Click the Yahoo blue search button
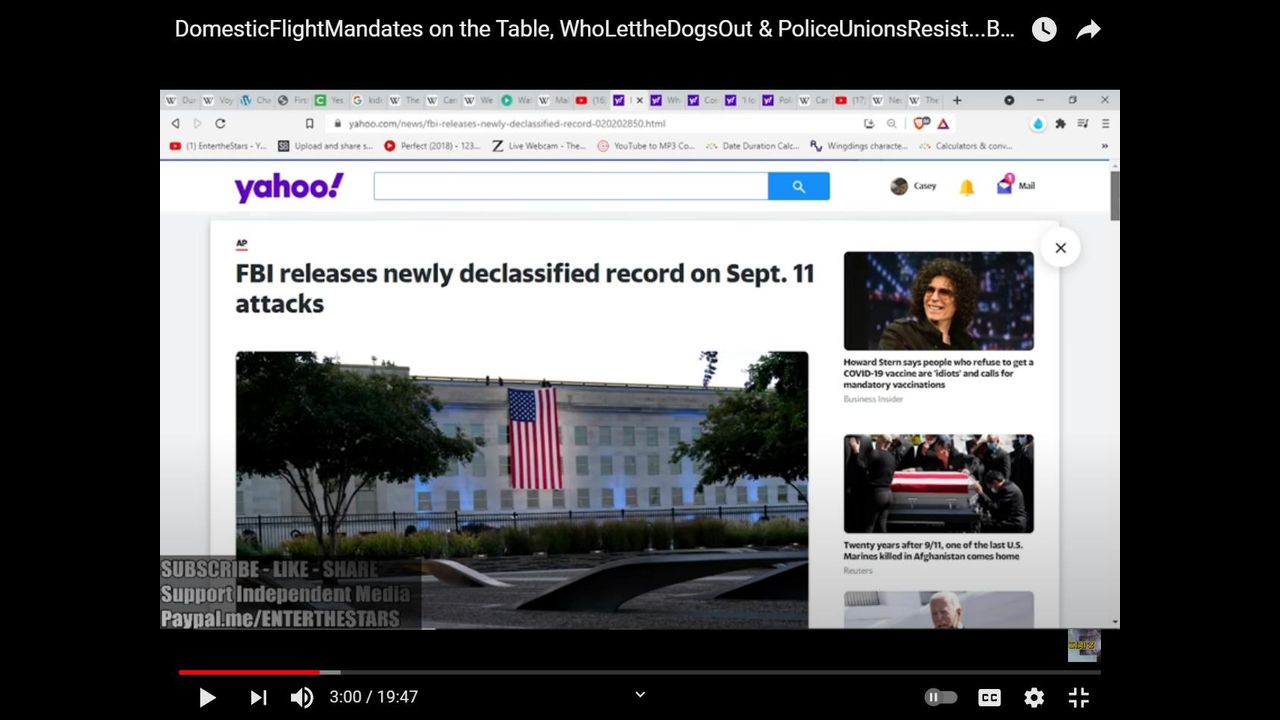 798,186
